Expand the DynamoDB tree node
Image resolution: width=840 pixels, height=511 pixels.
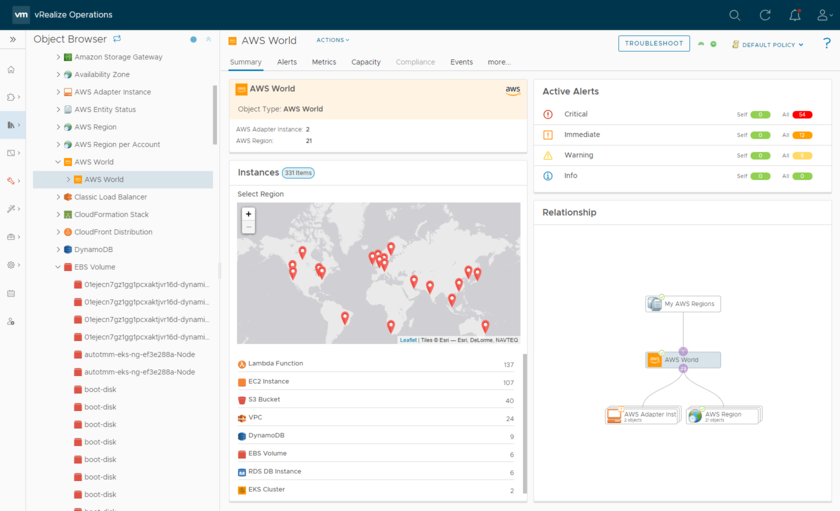pos(58,249)
